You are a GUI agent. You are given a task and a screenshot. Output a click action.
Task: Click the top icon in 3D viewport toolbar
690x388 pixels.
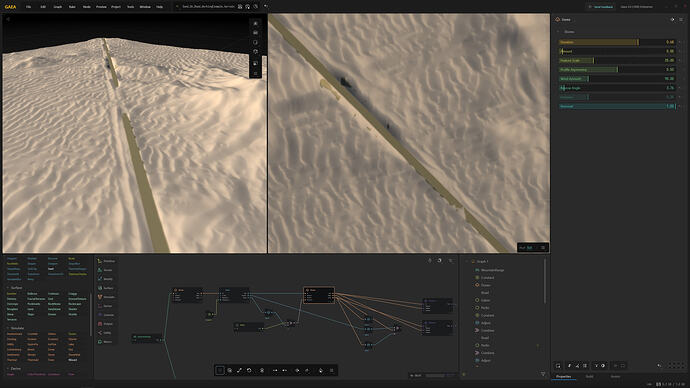pyautogui.click(x=256, y=23)
